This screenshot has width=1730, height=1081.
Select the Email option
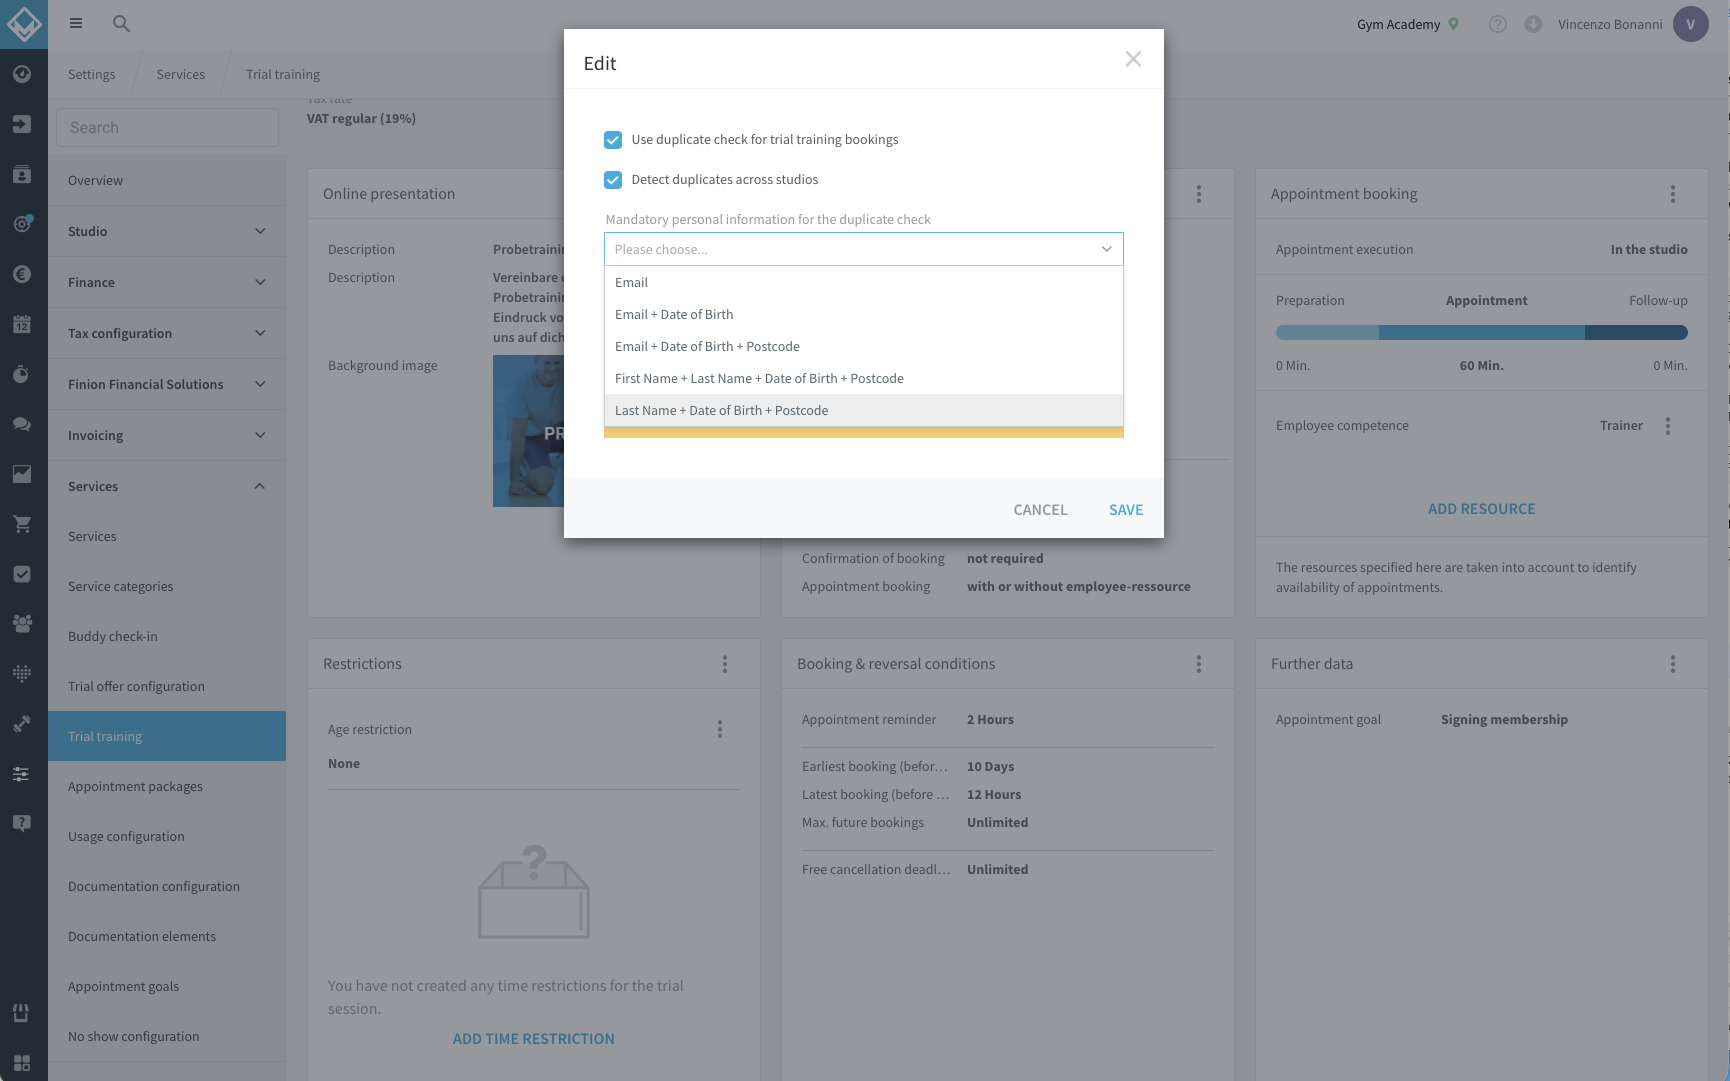(x=864, y=283)
